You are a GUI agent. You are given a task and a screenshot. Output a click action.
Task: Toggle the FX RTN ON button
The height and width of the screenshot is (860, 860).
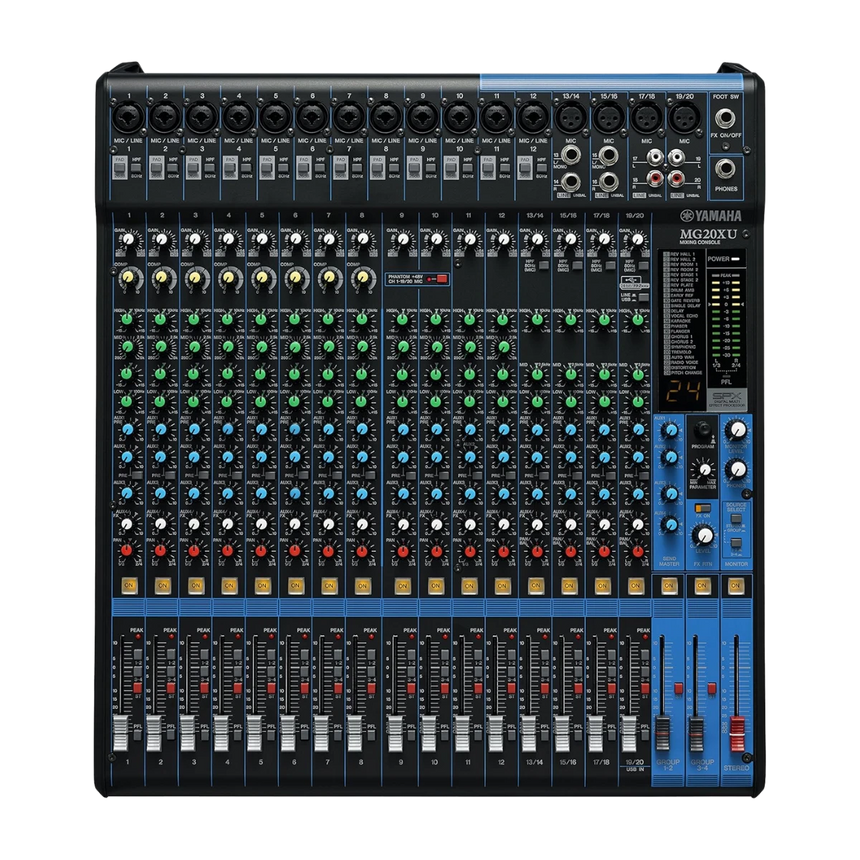(702, 586)
